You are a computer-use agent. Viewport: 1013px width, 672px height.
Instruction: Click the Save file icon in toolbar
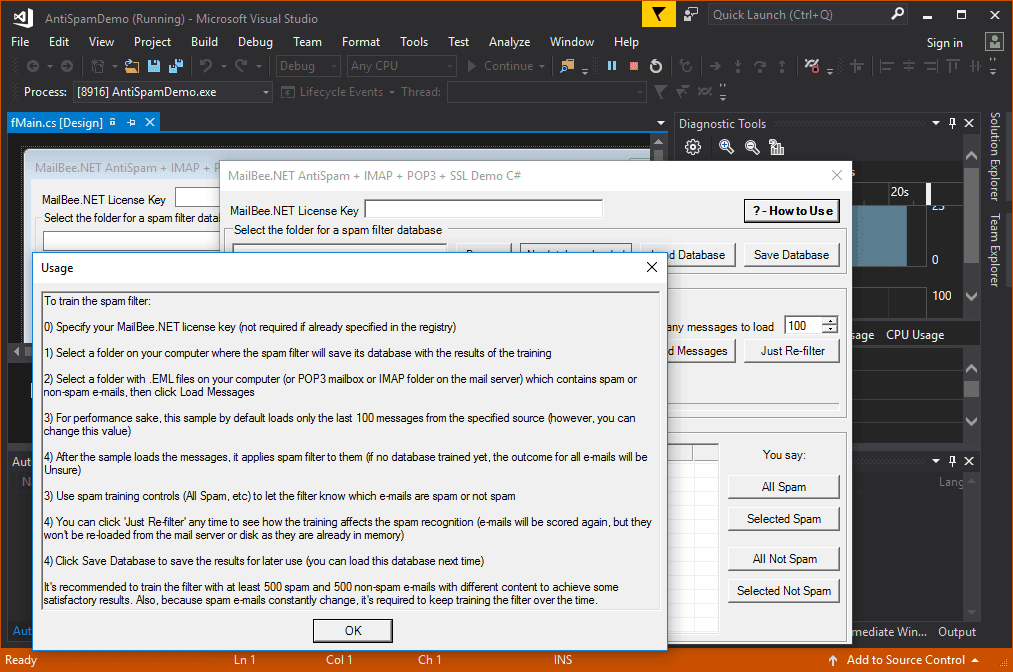pos(154,66)
